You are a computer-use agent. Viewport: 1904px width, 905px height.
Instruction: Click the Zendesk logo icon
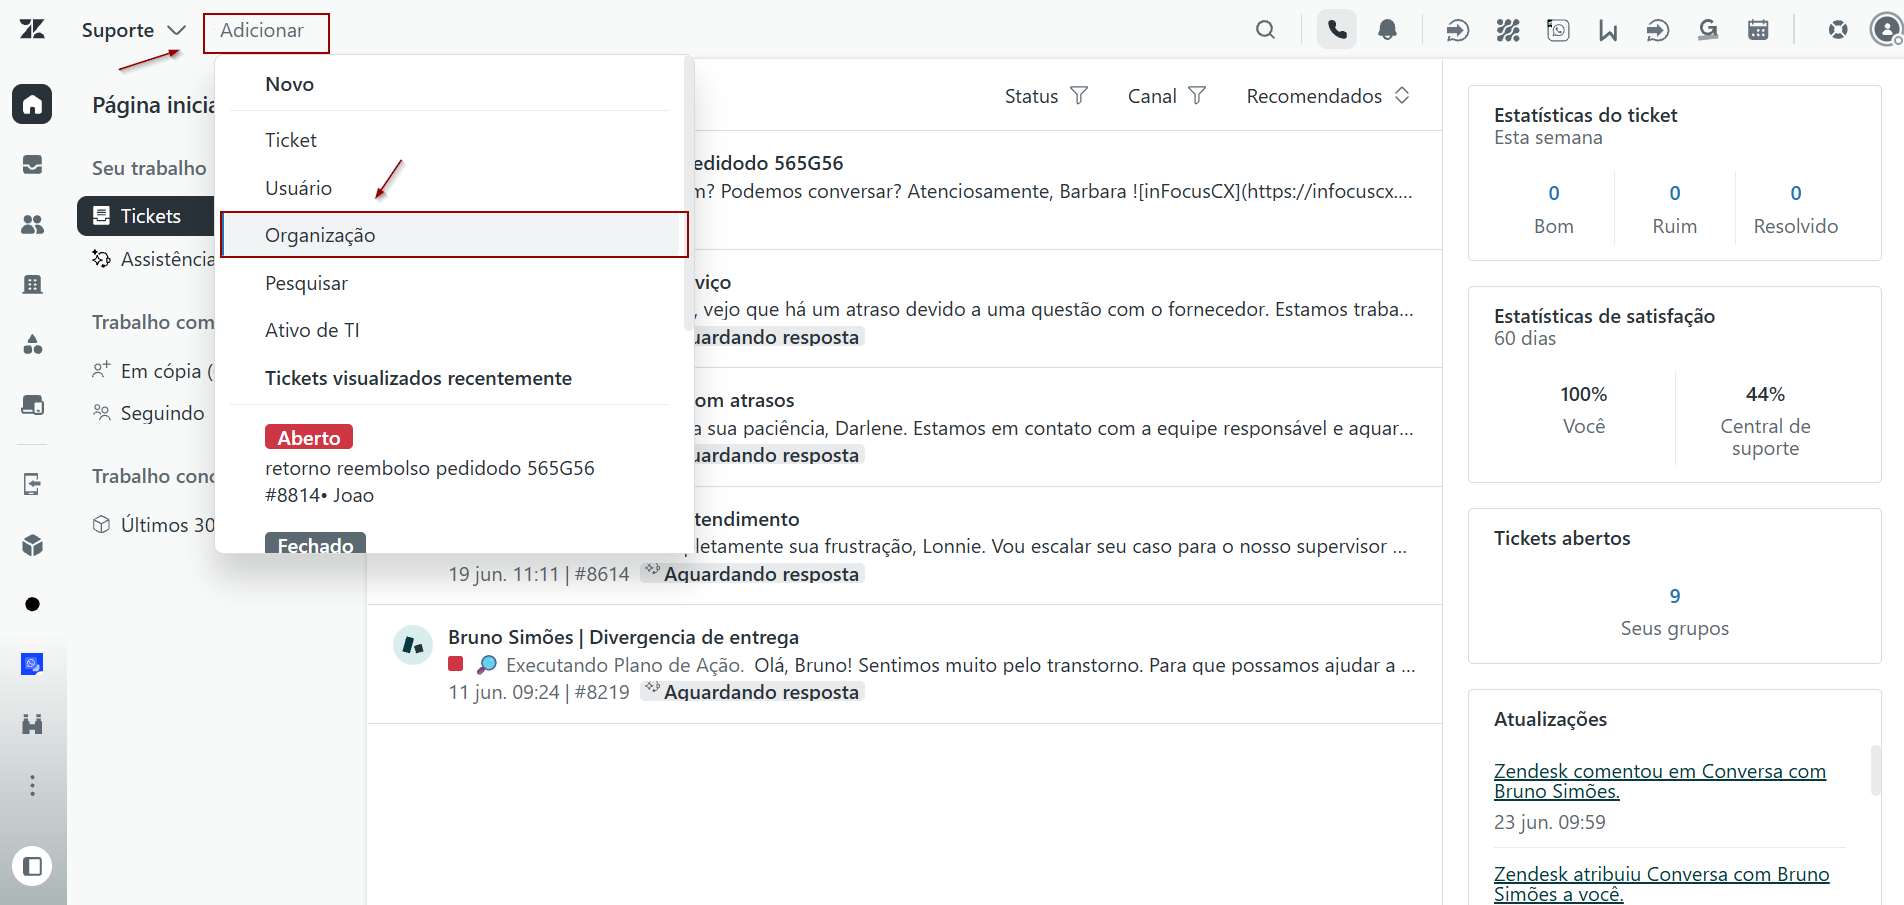point(32,29)
